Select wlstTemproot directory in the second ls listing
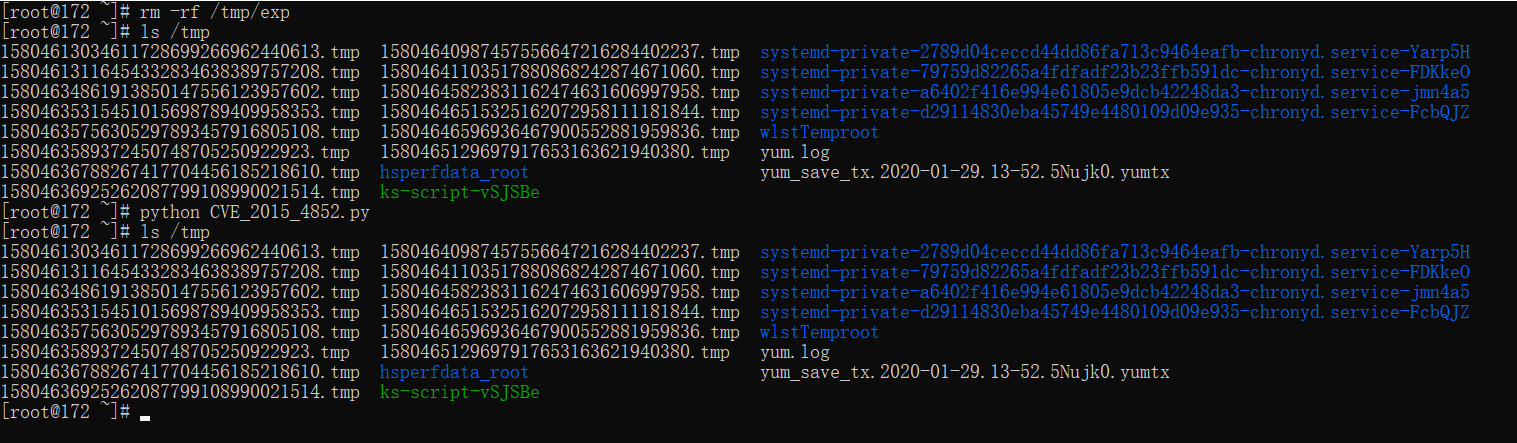Image resolution: width=1517 pixels, height=443 pixels. [x=819, y=332]
